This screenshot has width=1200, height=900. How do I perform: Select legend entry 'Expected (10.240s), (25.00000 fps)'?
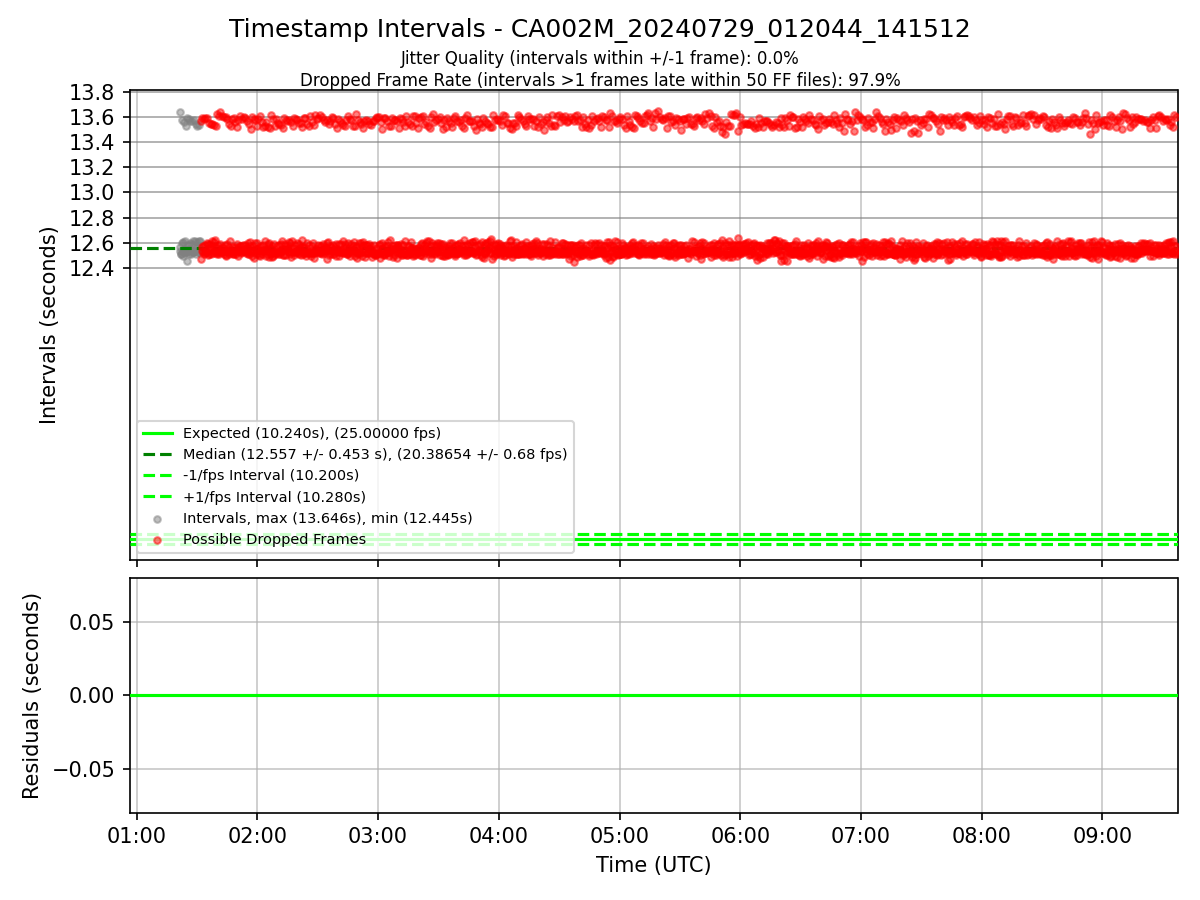311,433
